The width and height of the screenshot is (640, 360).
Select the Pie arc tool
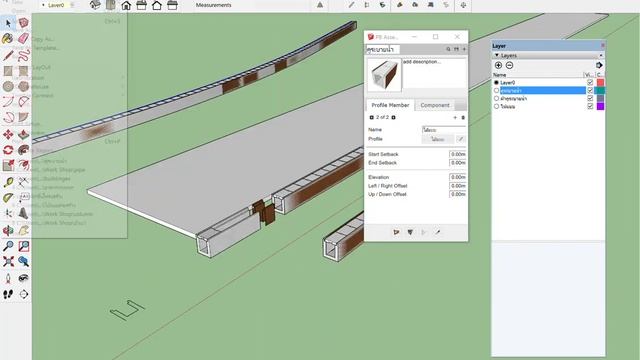[24, 102]
